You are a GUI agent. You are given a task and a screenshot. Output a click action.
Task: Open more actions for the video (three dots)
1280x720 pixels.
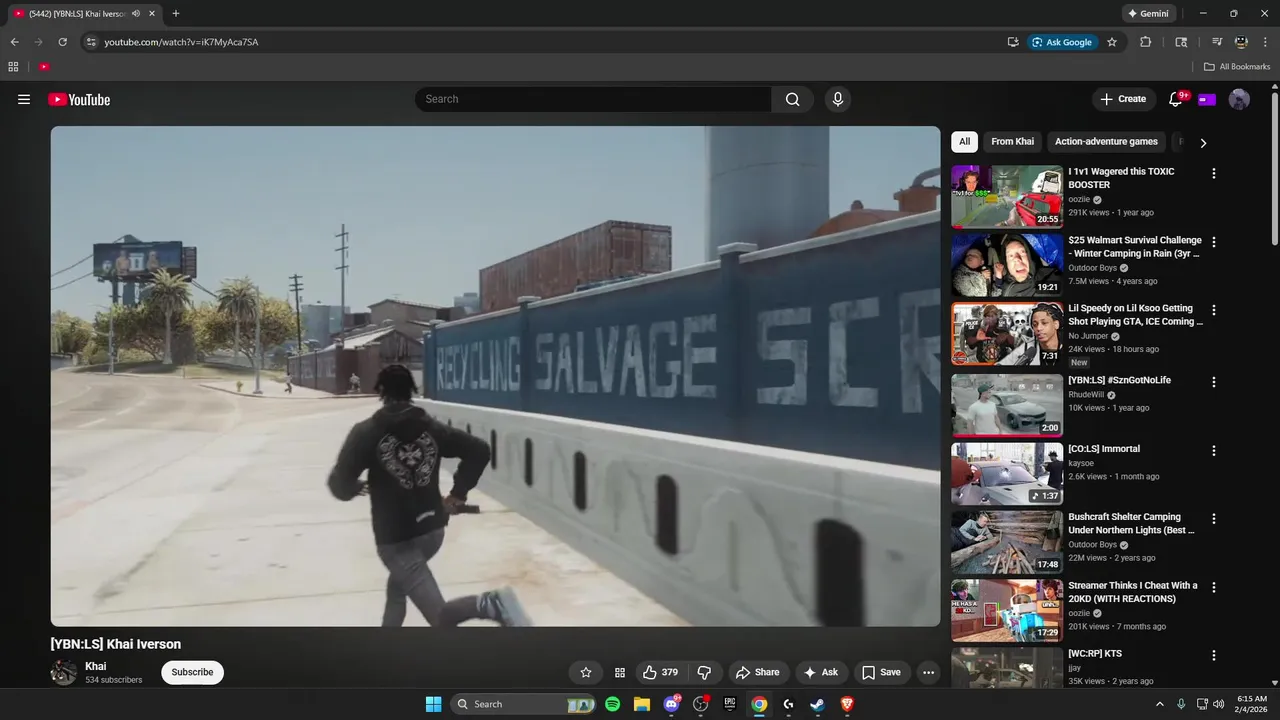(928, 672)
